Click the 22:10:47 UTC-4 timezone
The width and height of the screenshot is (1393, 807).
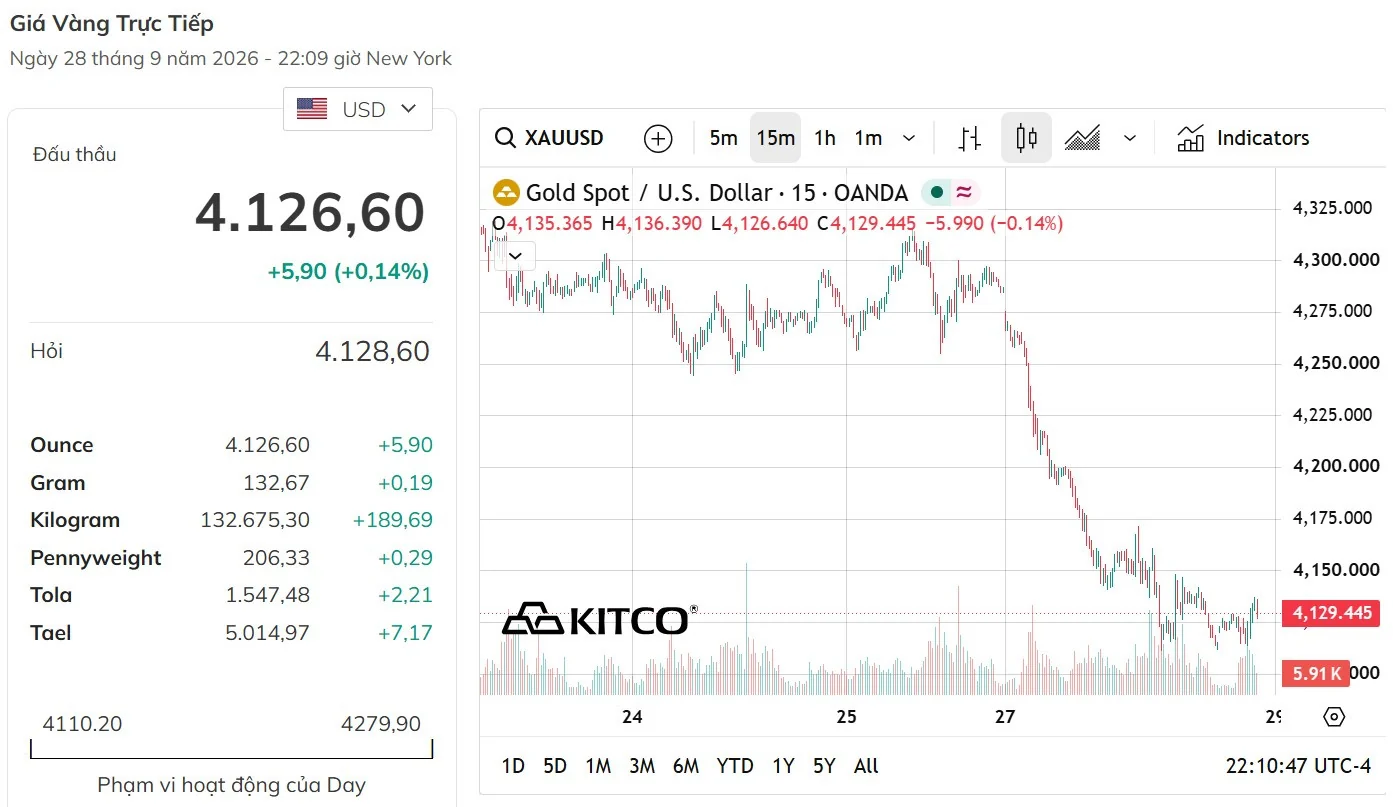(x=1298, y=766)
